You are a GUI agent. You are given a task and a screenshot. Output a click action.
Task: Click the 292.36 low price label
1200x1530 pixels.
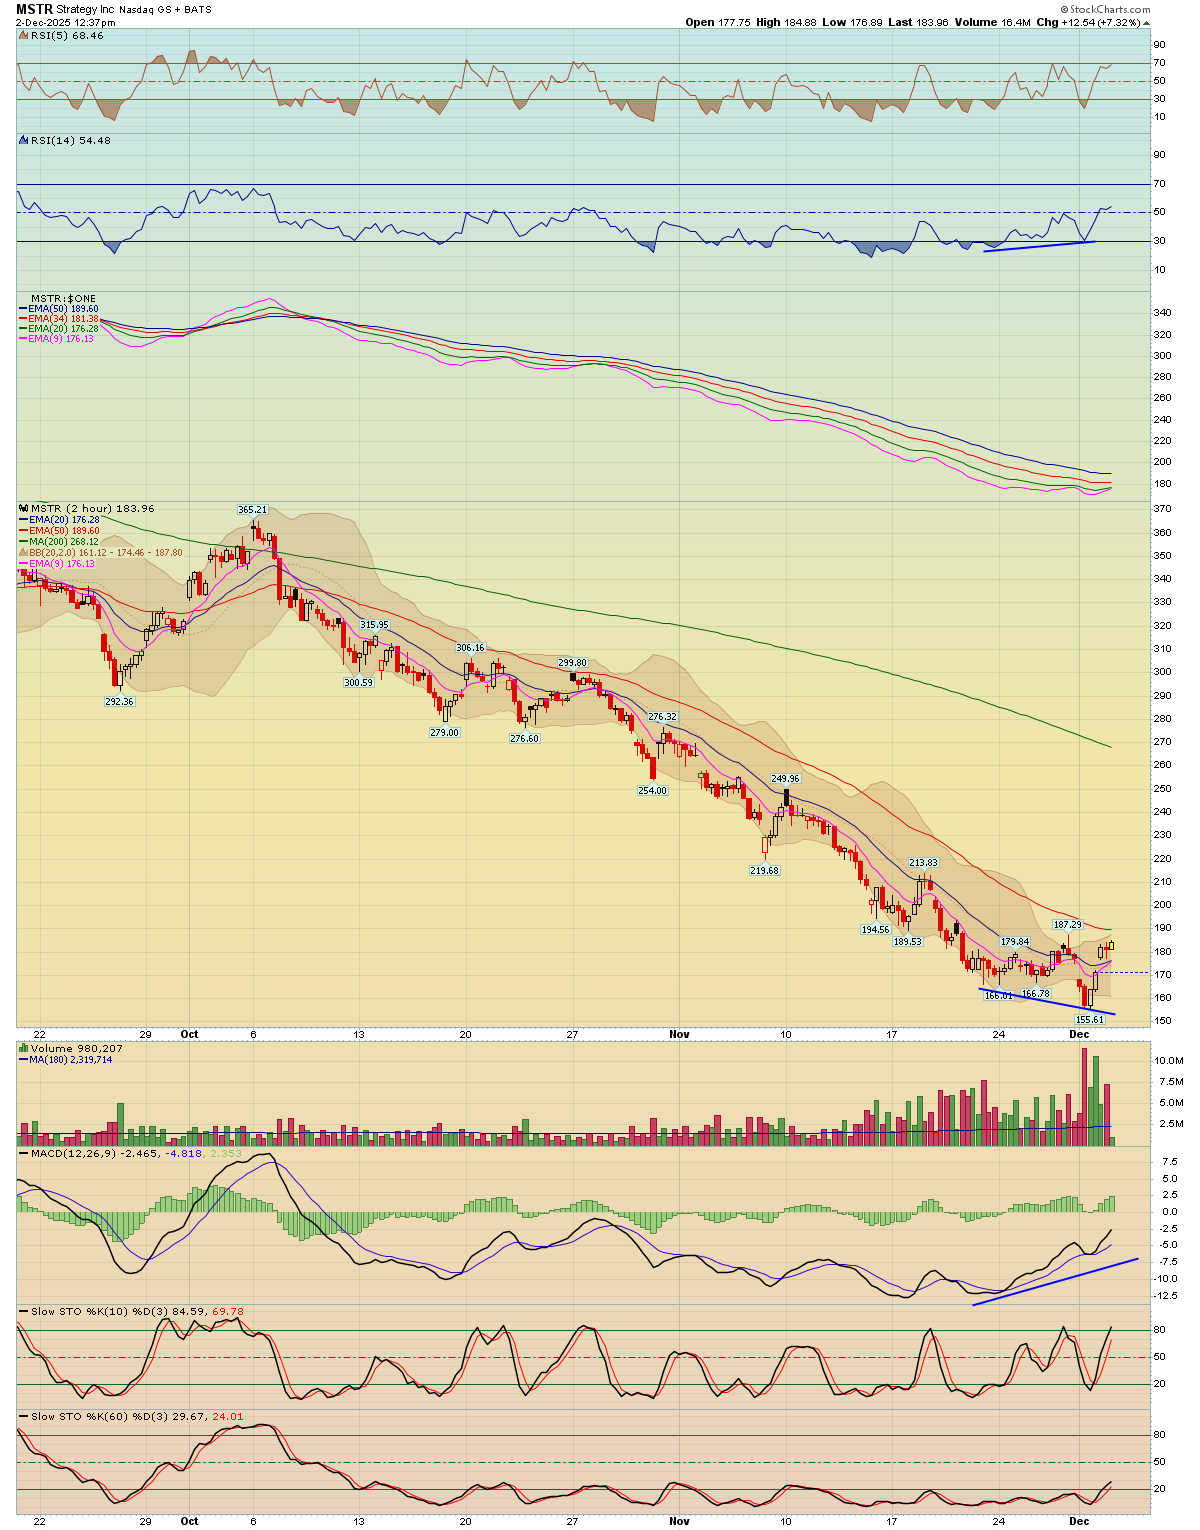(x=119, y=701)
